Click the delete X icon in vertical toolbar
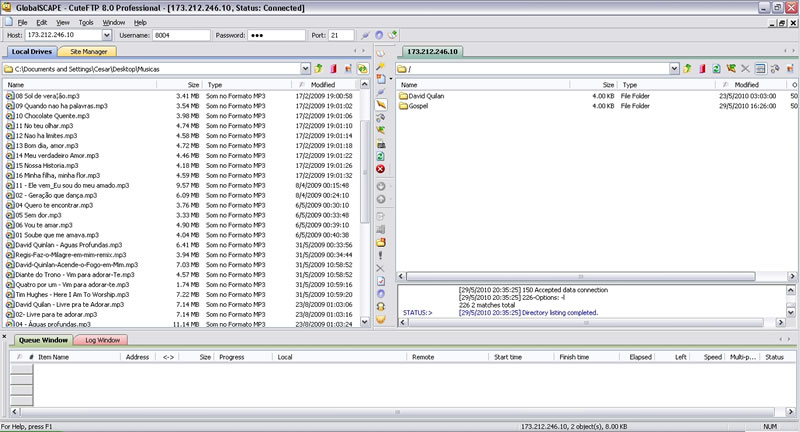 coord(380,268)
